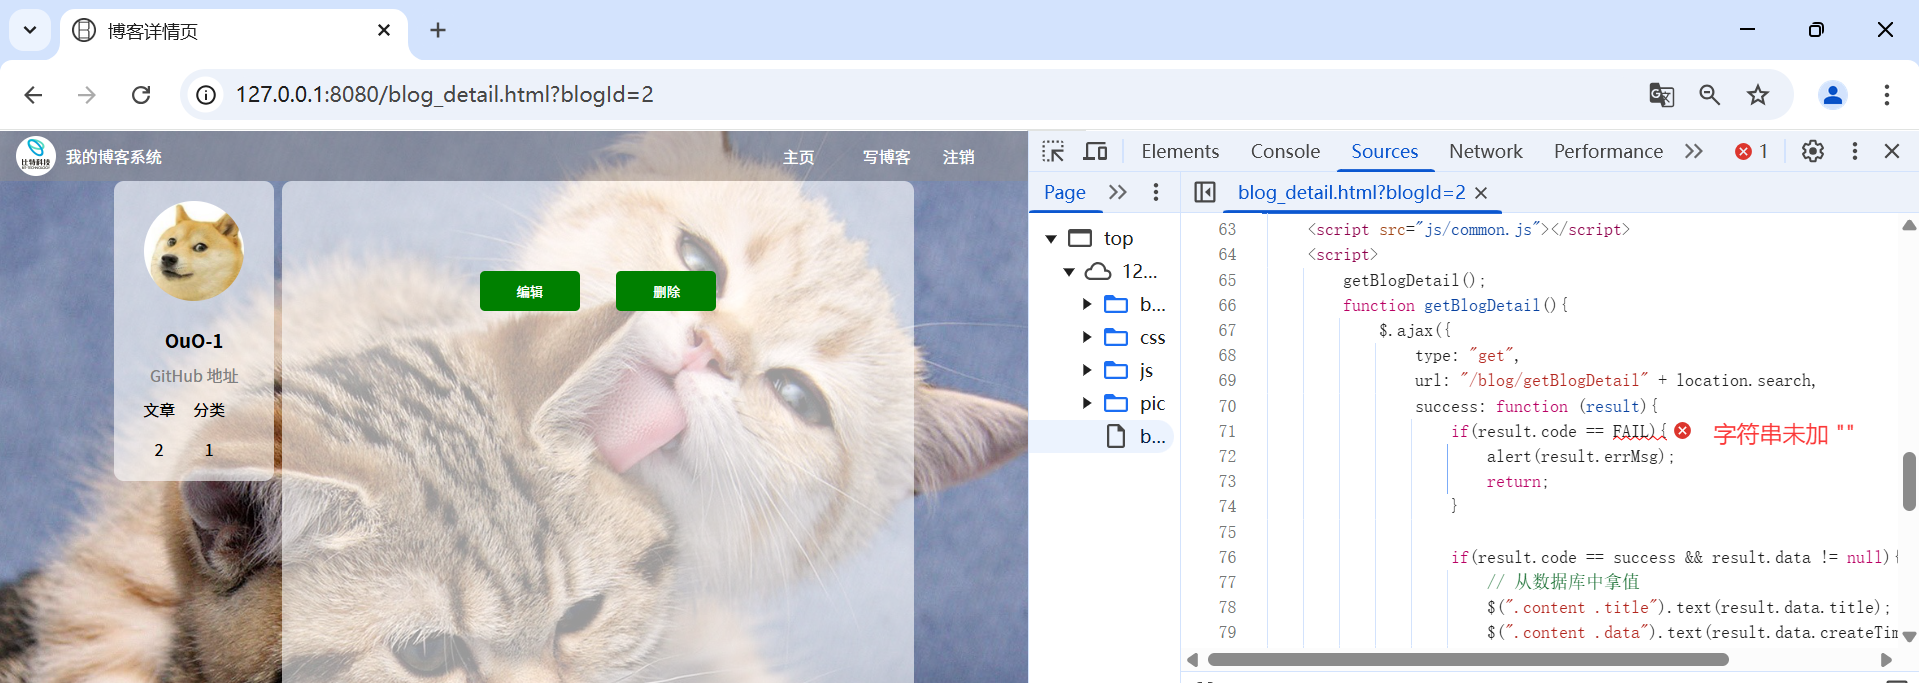Expand the js folder

tap(1087, 370)
